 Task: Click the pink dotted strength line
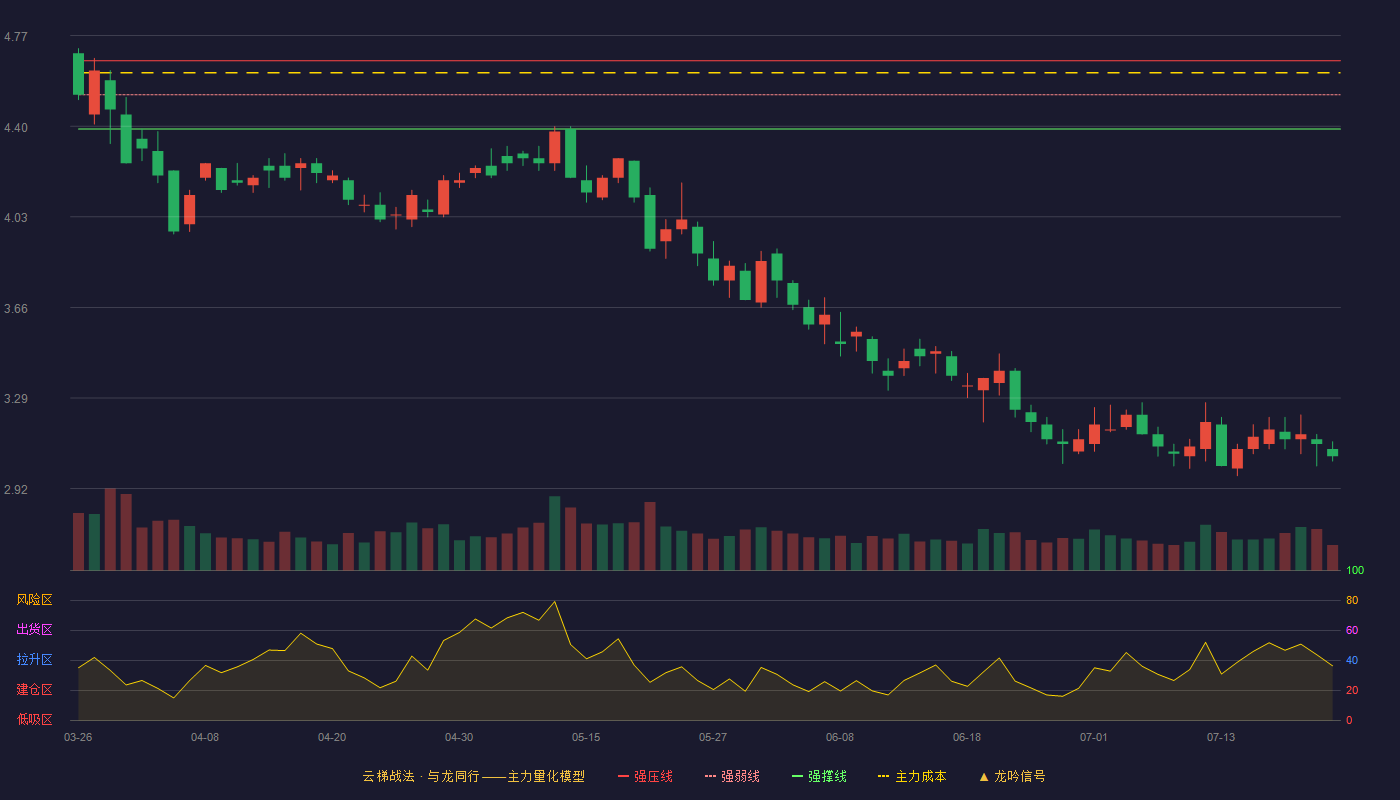(x=710, y=95)
